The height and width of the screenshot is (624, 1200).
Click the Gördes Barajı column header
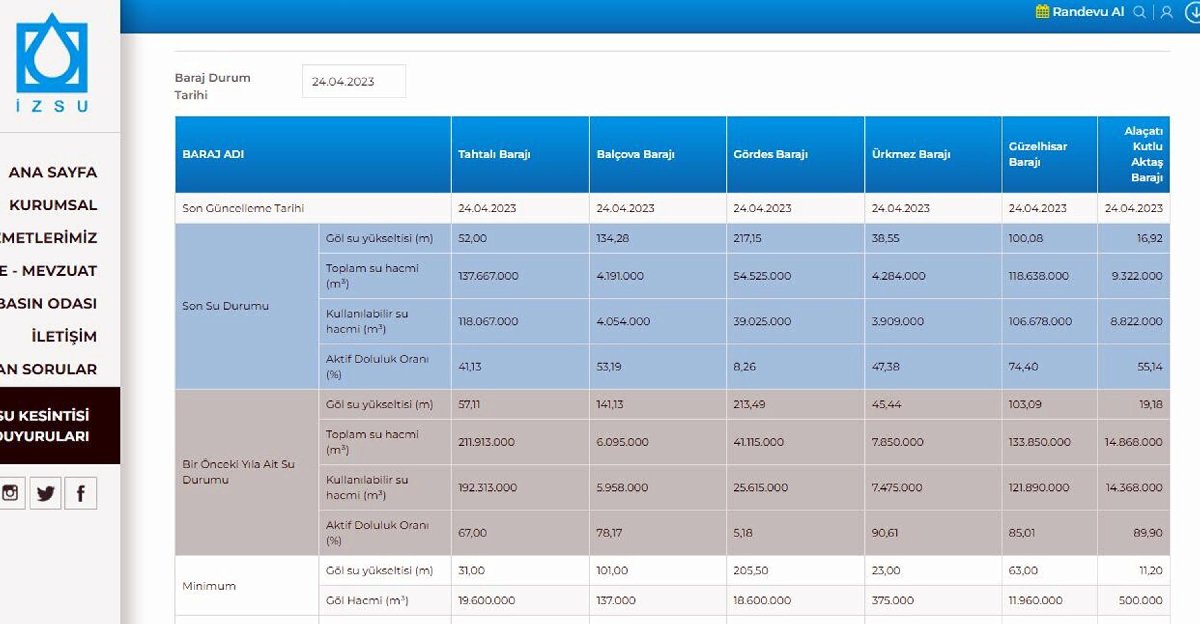point(770,155)
